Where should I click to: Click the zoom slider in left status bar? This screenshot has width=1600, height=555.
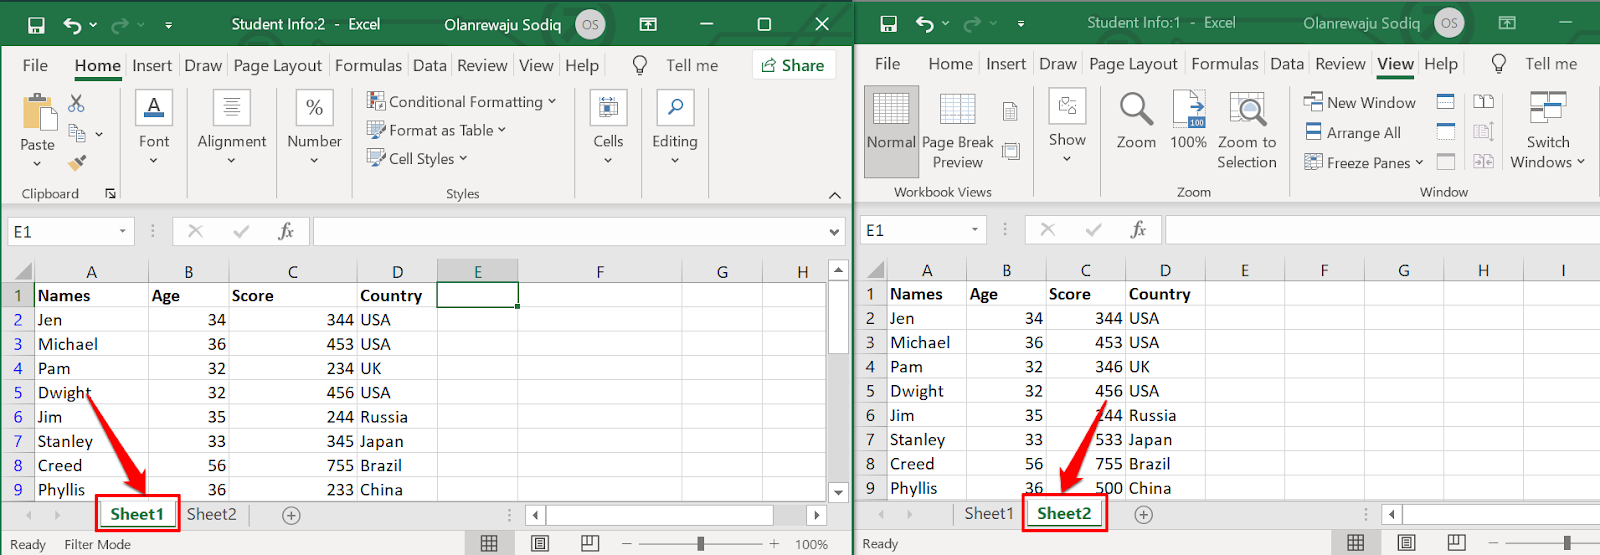[x=701, y=544]
